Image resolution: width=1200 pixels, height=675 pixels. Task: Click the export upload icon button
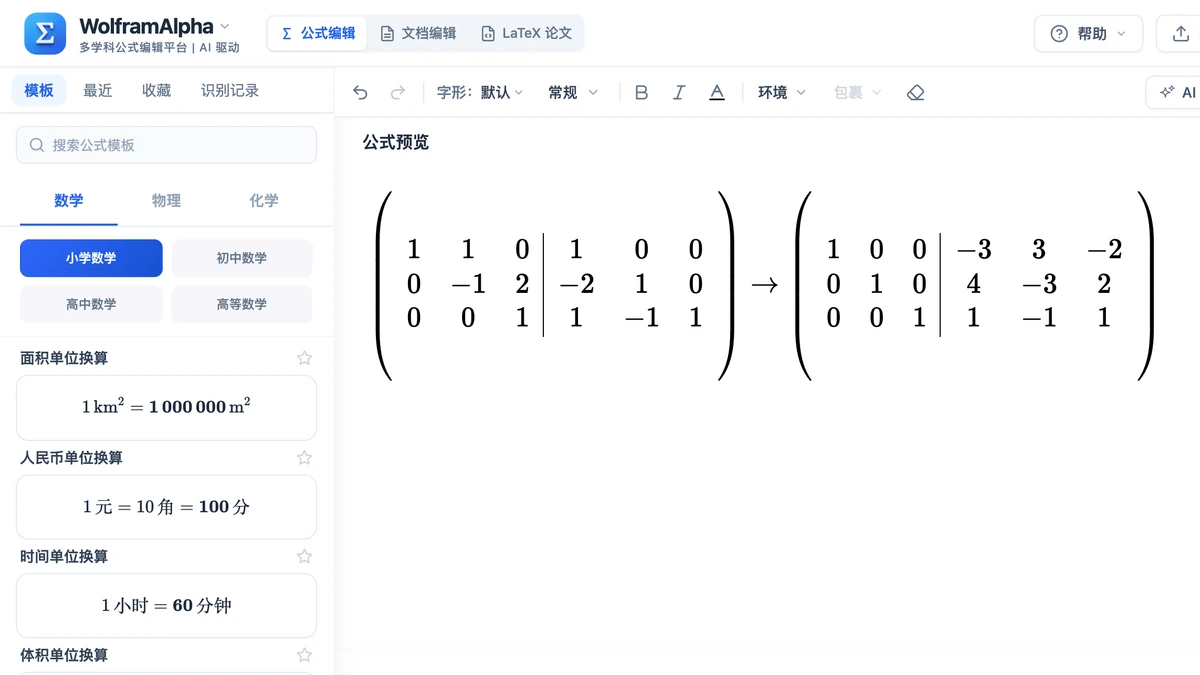click(1180, 34)
